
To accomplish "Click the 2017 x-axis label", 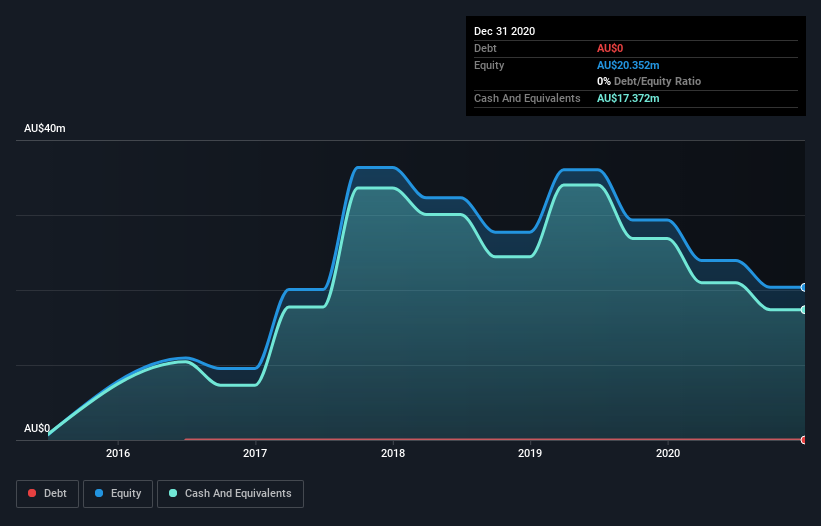I will click(x=255, y=453).
